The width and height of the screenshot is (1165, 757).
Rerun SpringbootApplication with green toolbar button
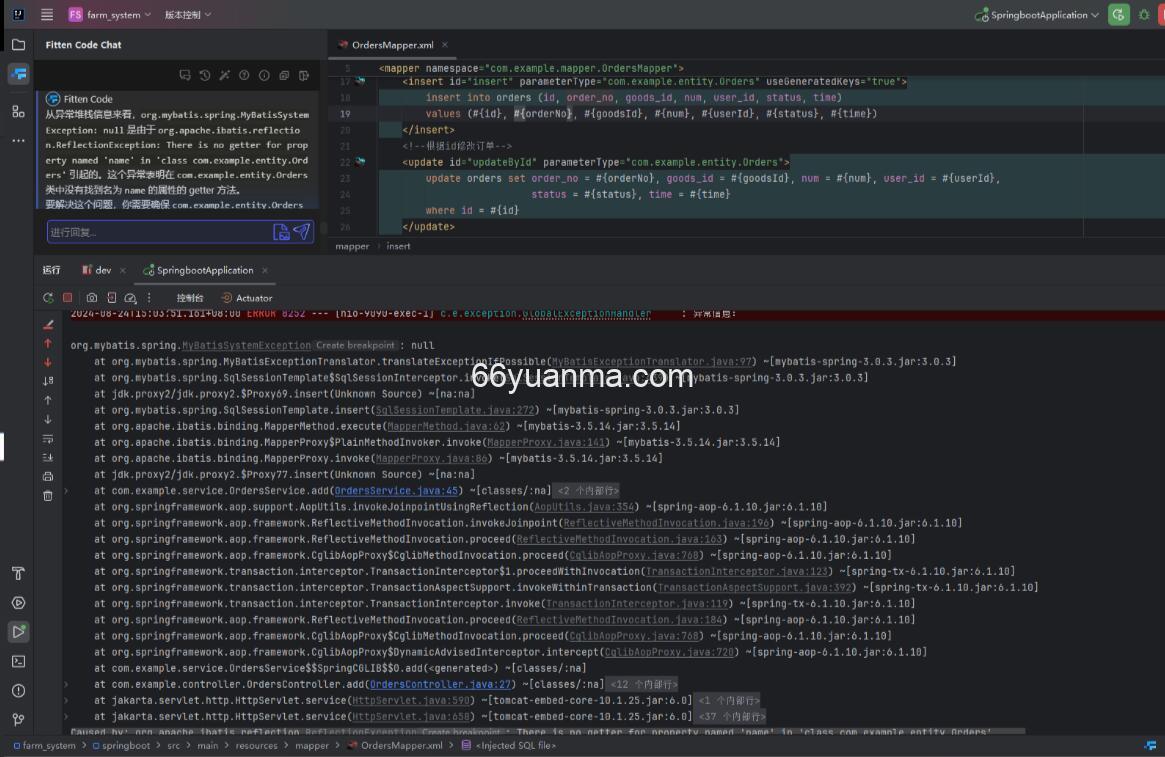click(1118, 15)
